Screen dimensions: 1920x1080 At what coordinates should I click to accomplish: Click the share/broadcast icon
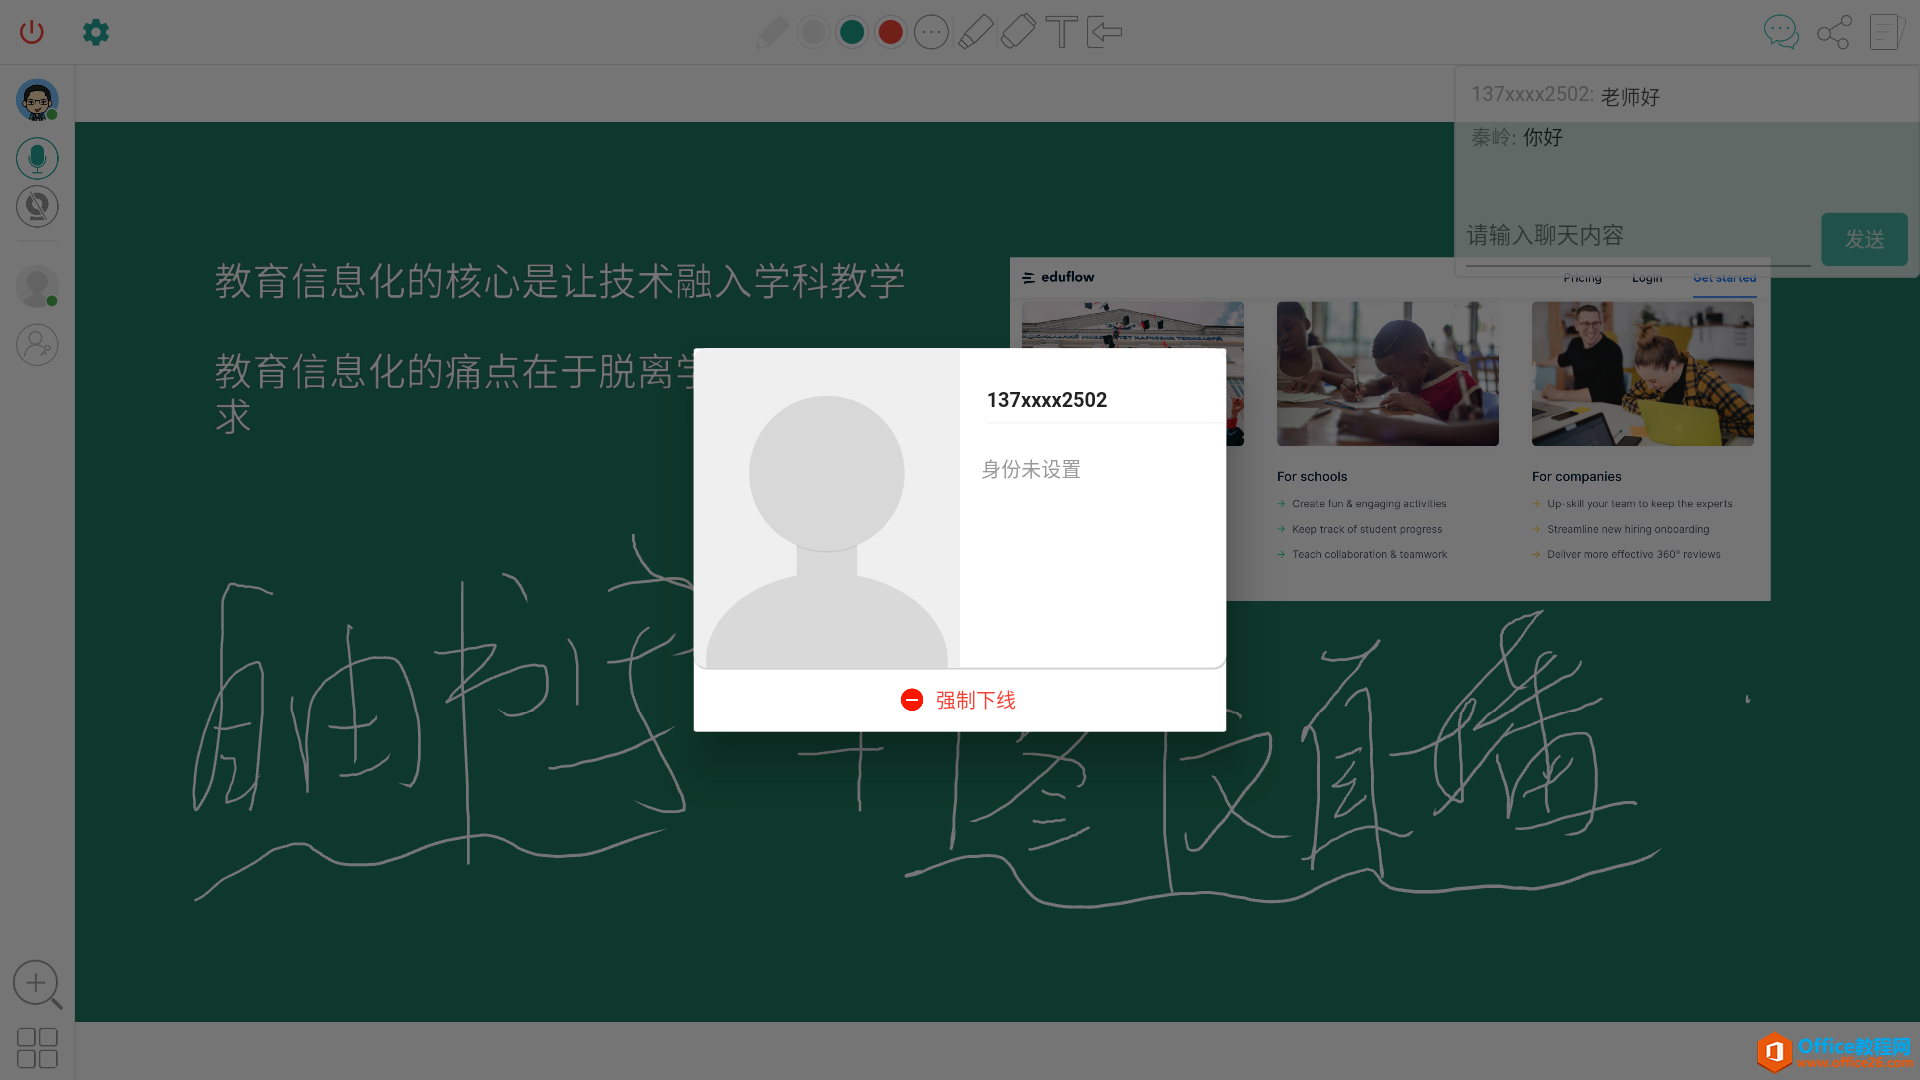click(x=1833, y=32)
